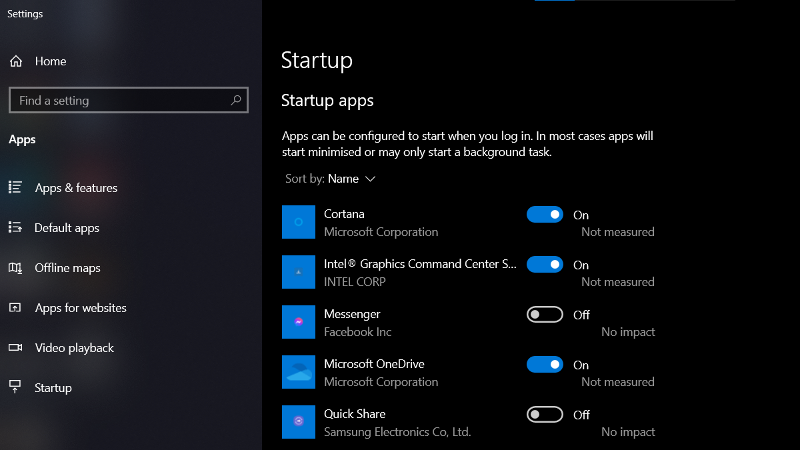Click OneDrive's Not measured impact label
Viewport: 800px width, 450px height.
click(x=618, y=382)
